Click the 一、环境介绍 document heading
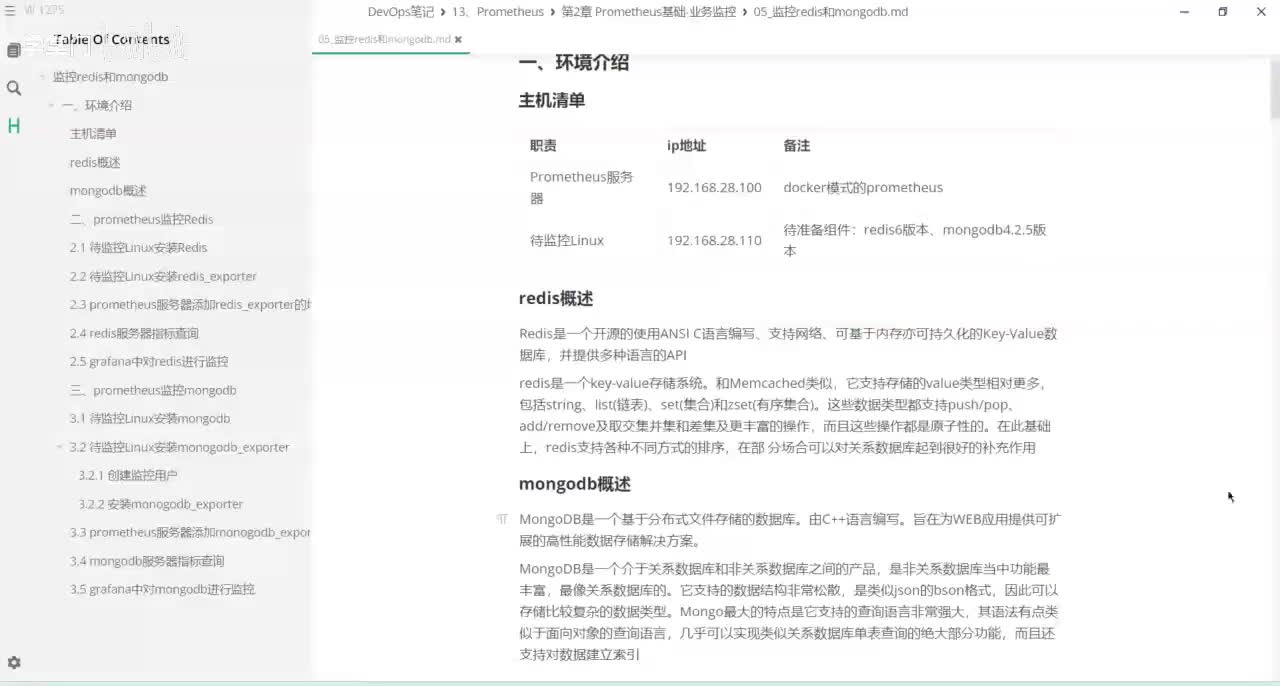Viewport: 1280px width, 686px height. tap(574, 62)
